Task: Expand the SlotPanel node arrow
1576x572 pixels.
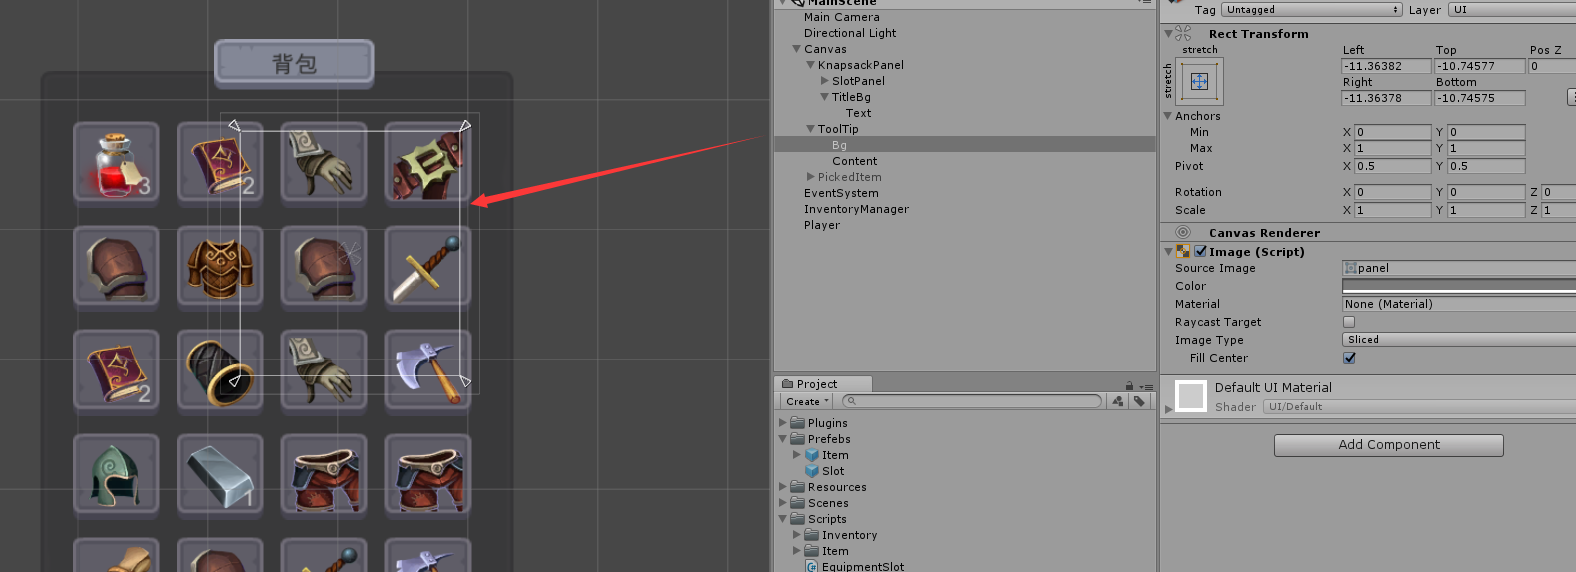Action: (824, 81)
